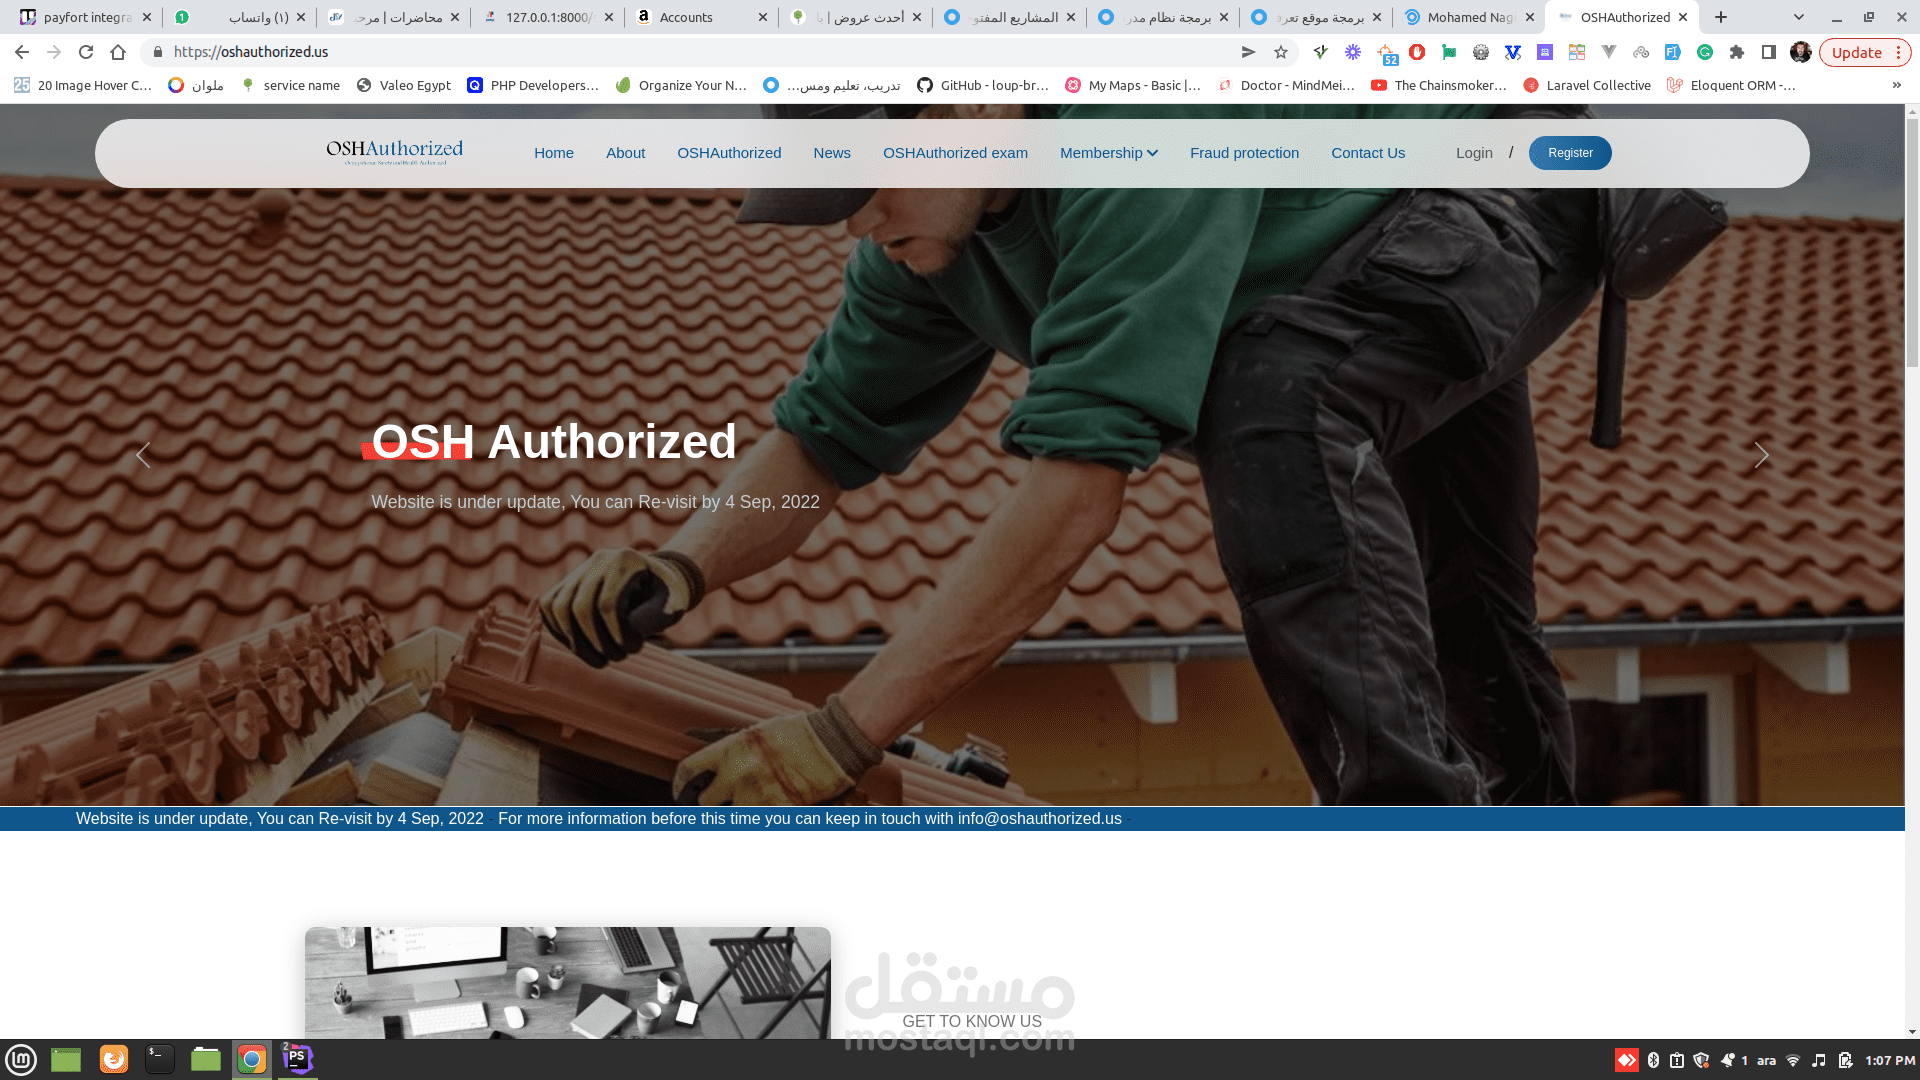Click the Login link
The height and width of the screenshot is (1080, 1920).
[x=1474, y=153]
